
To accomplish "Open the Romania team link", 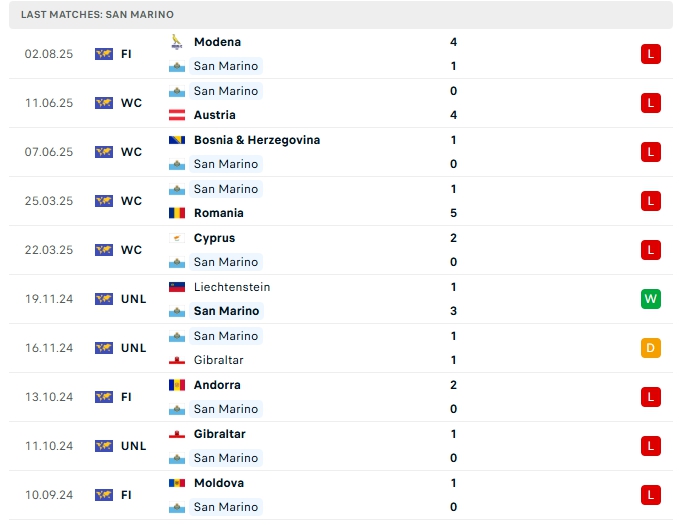I will 219,213.
